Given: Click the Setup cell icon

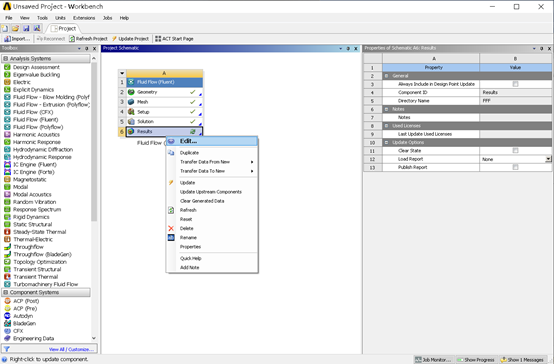Looking at the screenshot, I should [131, 112].
